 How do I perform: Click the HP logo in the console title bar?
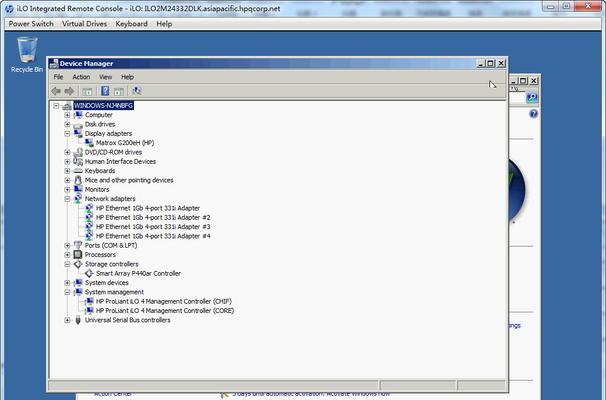9,9
